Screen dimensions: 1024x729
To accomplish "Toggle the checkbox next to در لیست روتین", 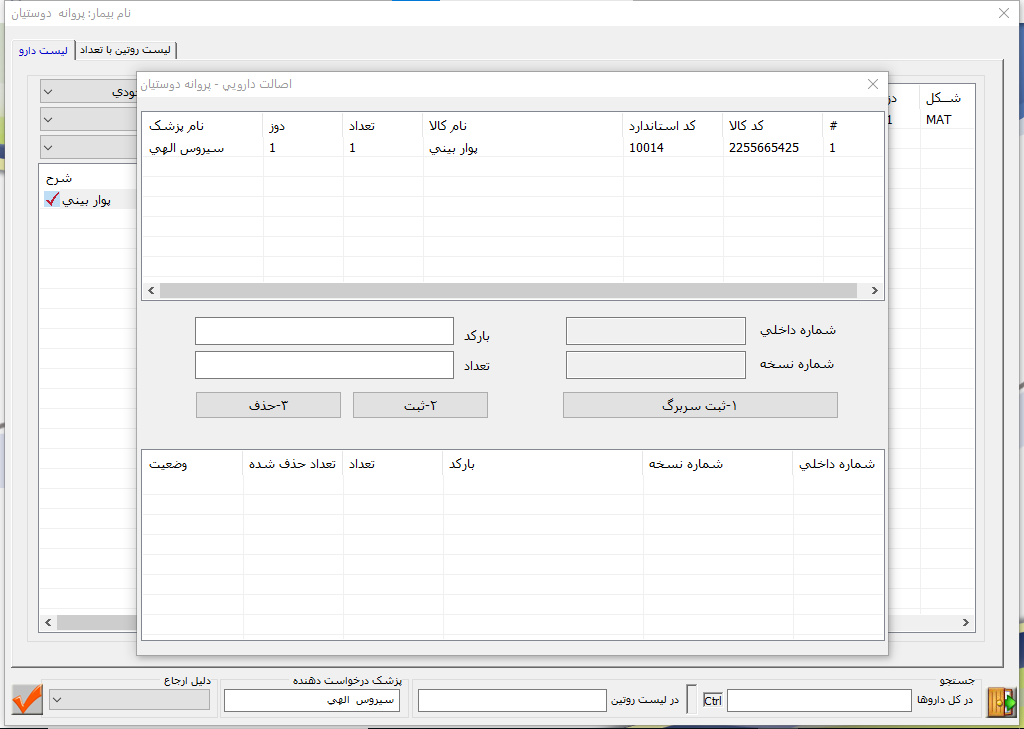I will (x=692, y=699).
